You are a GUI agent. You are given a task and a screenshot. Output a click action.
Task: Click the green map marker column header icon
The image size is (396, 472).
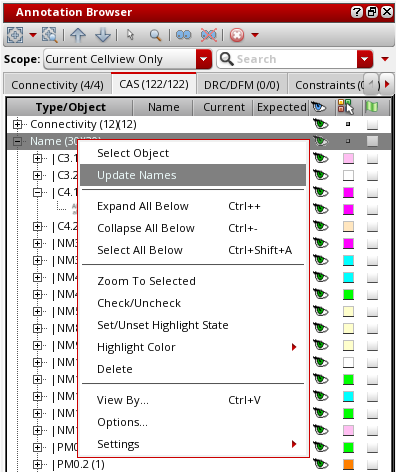[x=372, y=107]
